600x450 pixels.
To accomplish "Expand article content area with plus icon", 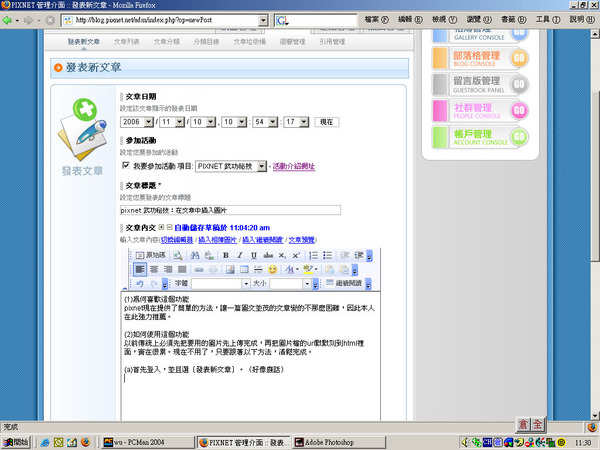I will pos(161,227).
